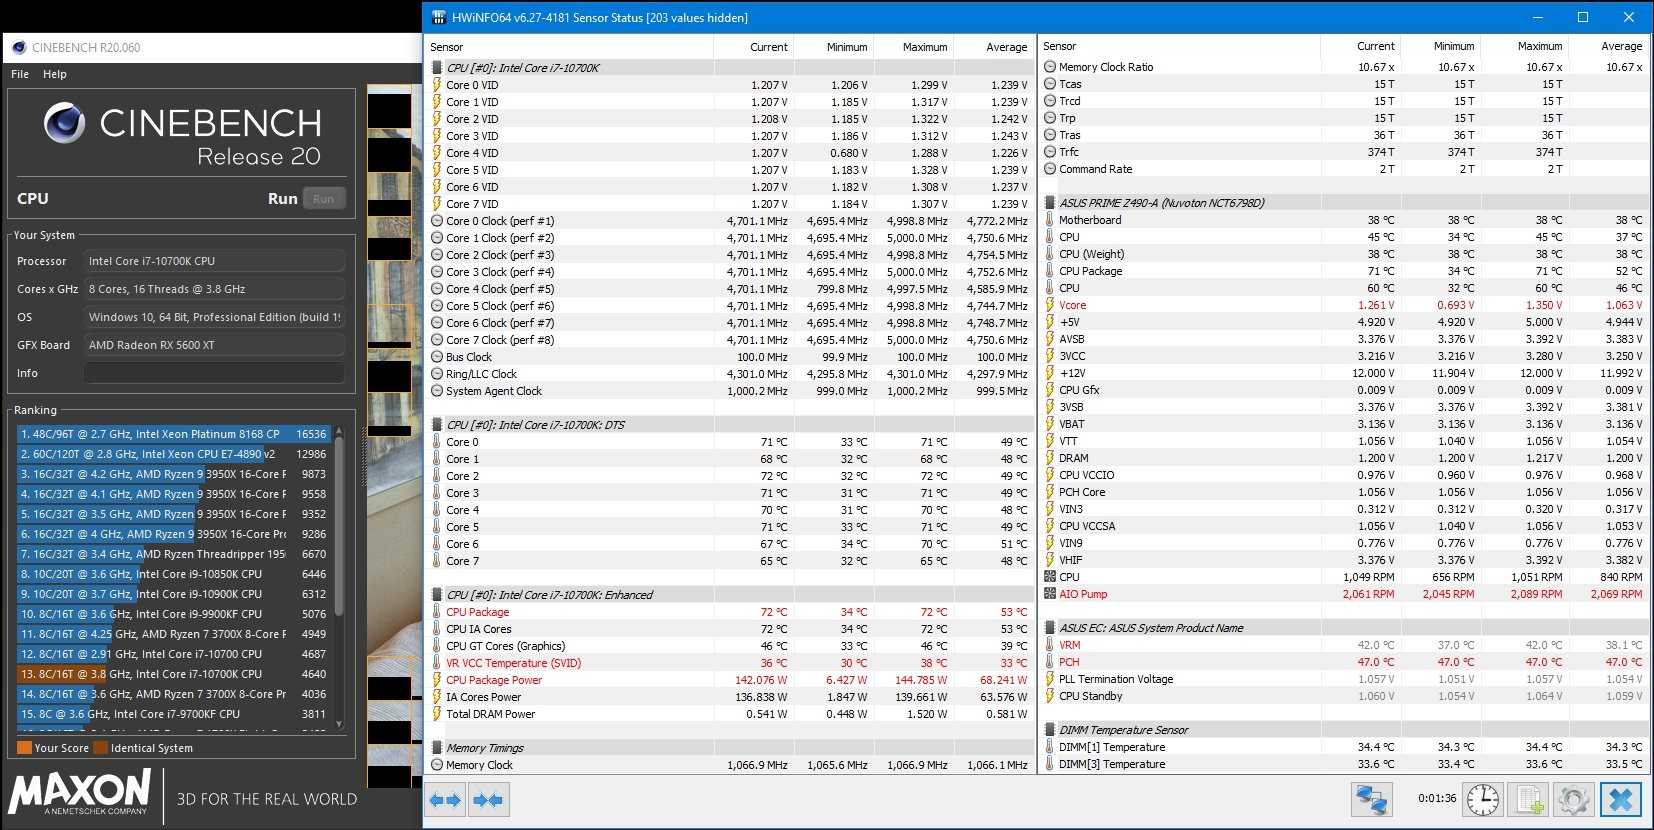
Task: Click the HWiNFO64 title bar app icon
Action: click(438, 18)
